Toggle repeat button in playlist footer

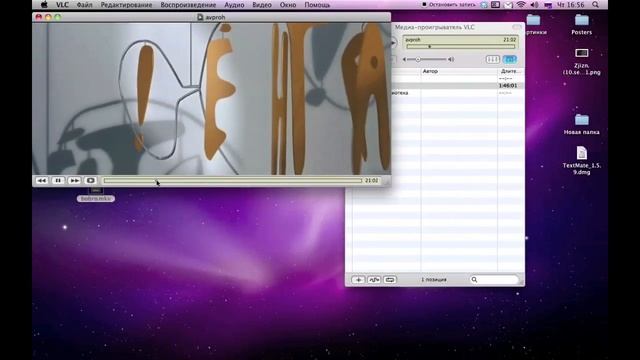390,280
